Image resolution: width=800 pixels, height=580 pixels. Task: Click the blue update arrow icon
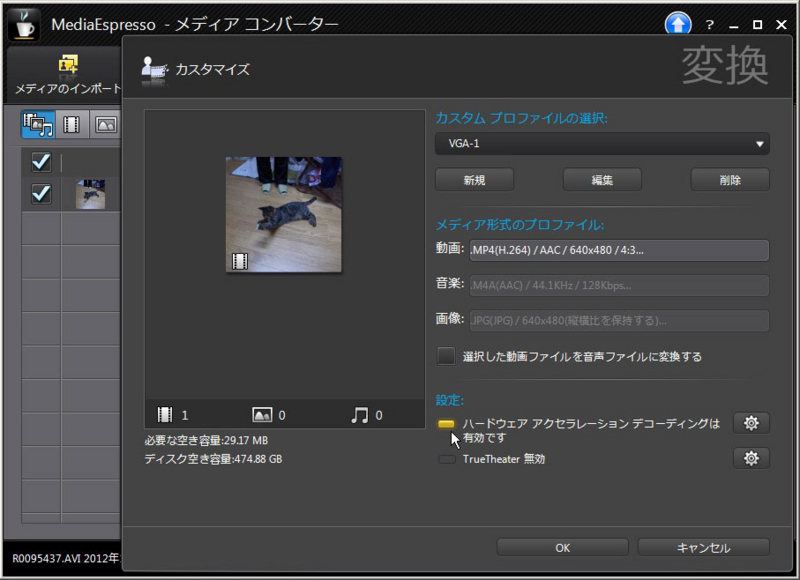pyautogui.click(x=678, y=23)
